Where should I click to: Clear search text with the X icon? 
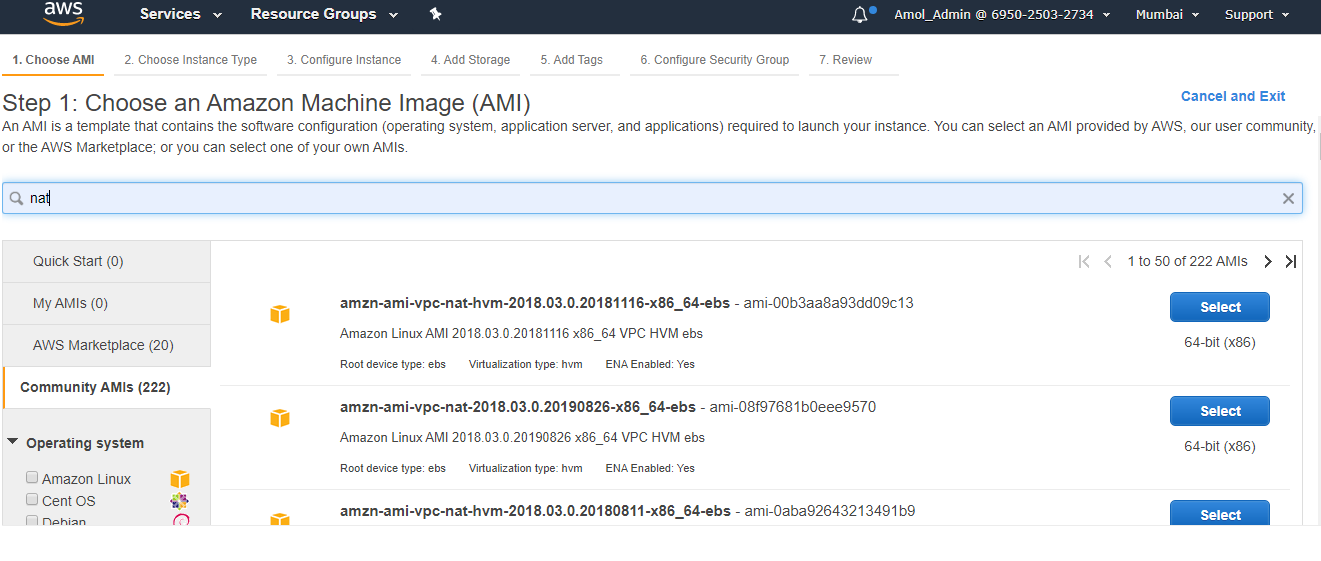pos(1288,199)
